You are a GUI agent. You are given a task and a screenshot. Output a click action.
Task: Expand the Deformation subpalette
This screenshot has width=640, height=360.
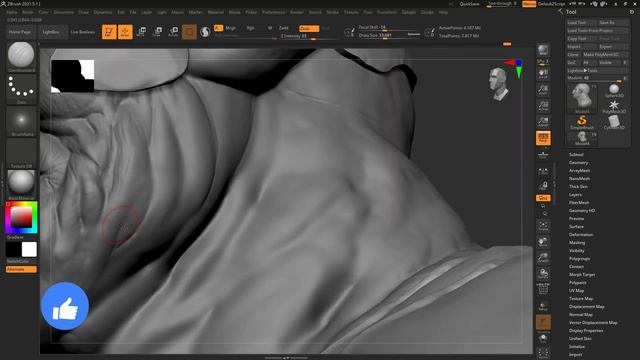click(581, 235)
